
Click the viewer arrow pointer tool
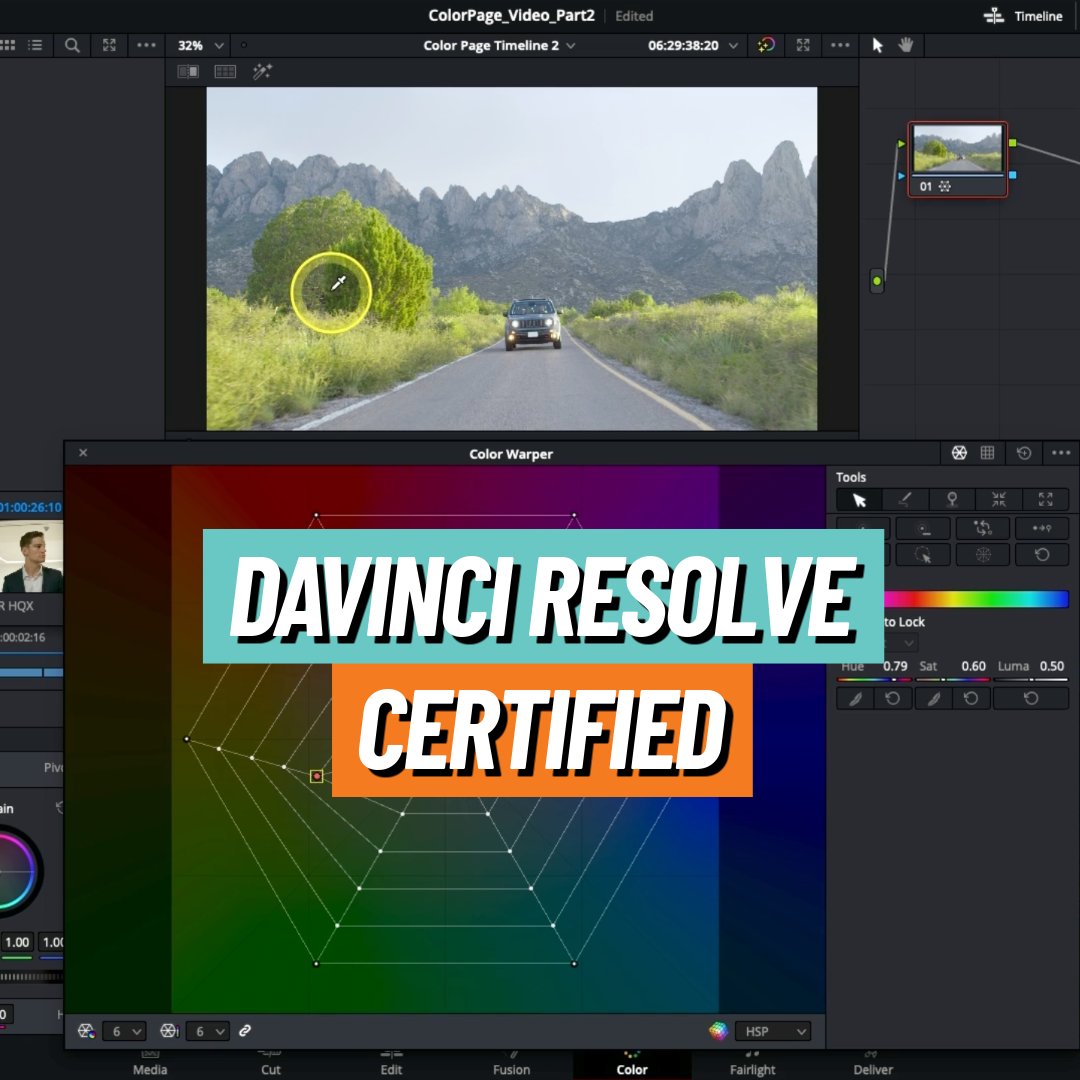(877, 45)
